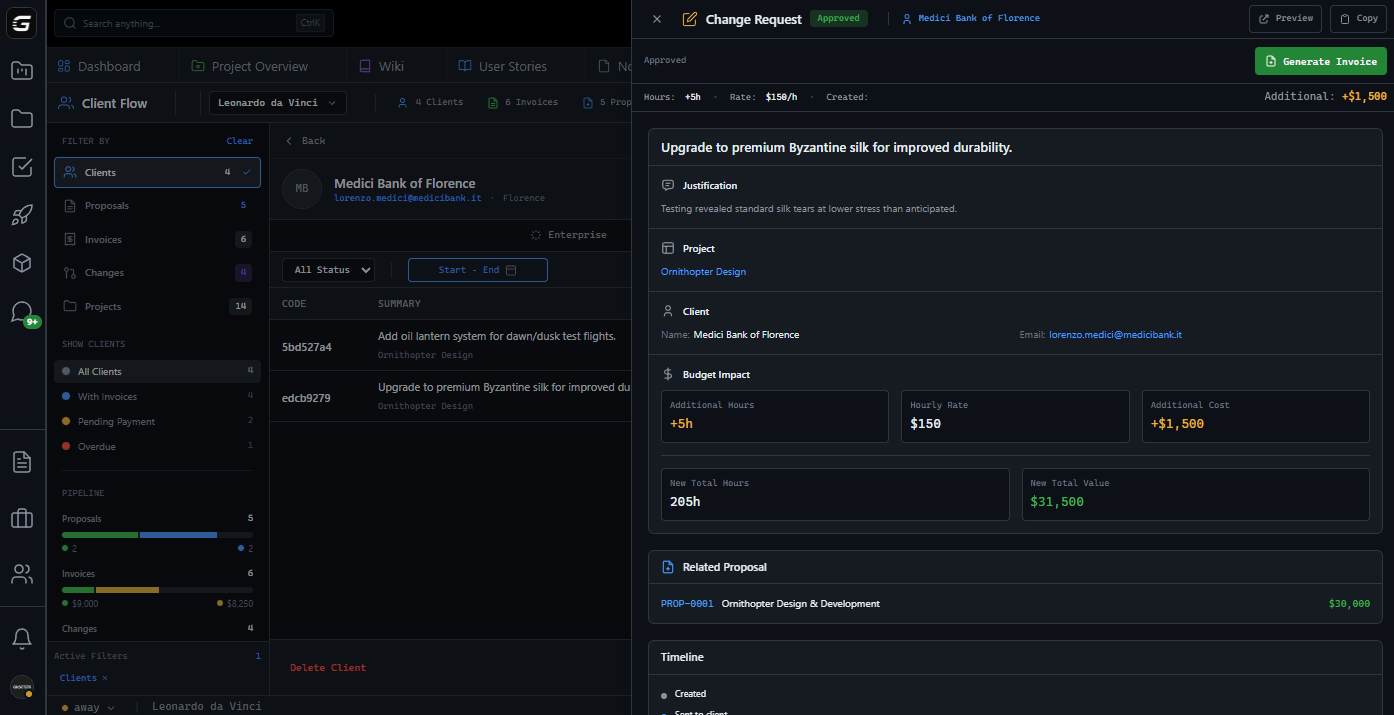The image size is (1394, 715).
Task: Open the chat messages icon with 9+ badge
Action: point(22,312)
